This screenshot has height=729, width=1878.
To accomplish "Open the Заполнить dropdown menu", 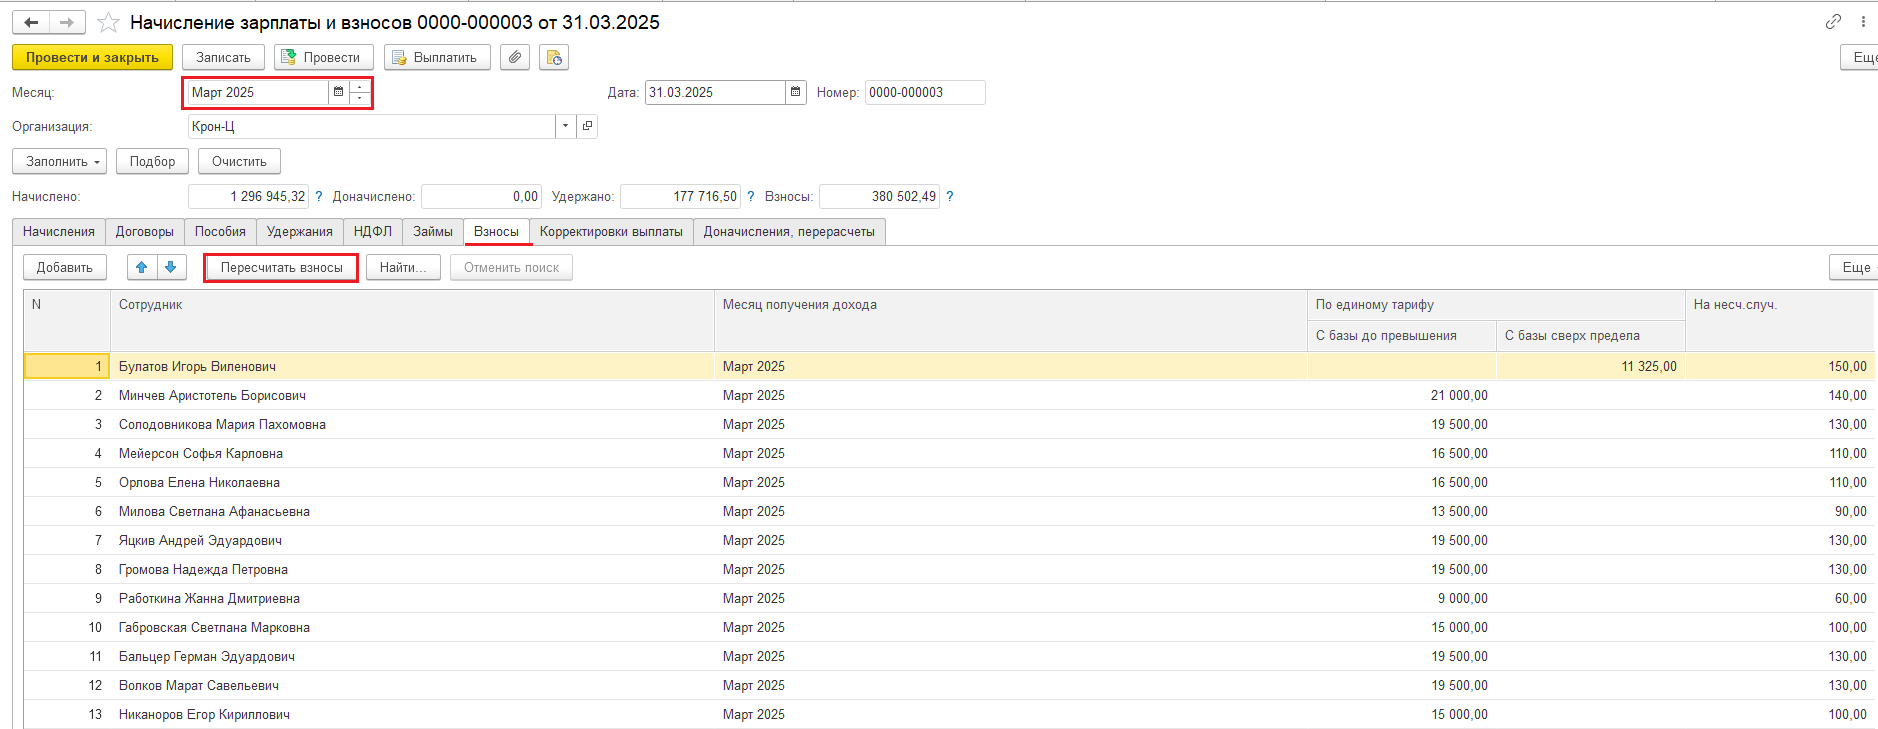I will (x=59, y=161).
